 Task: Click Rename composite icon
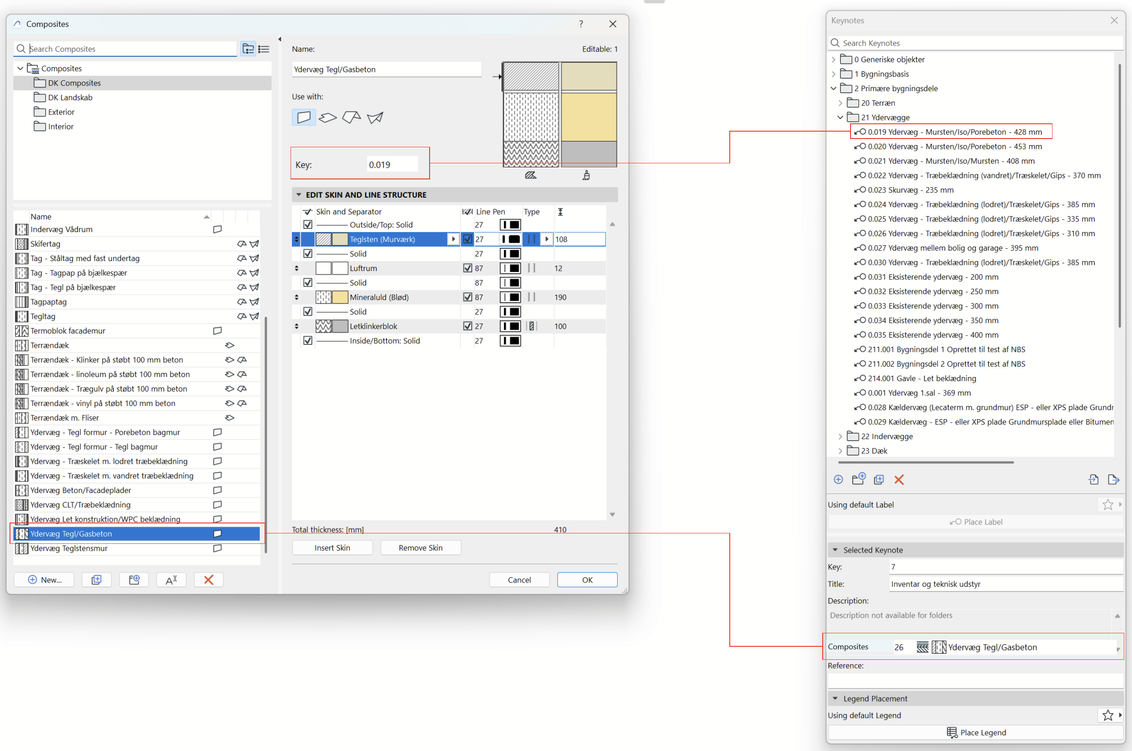coord(171,580)
